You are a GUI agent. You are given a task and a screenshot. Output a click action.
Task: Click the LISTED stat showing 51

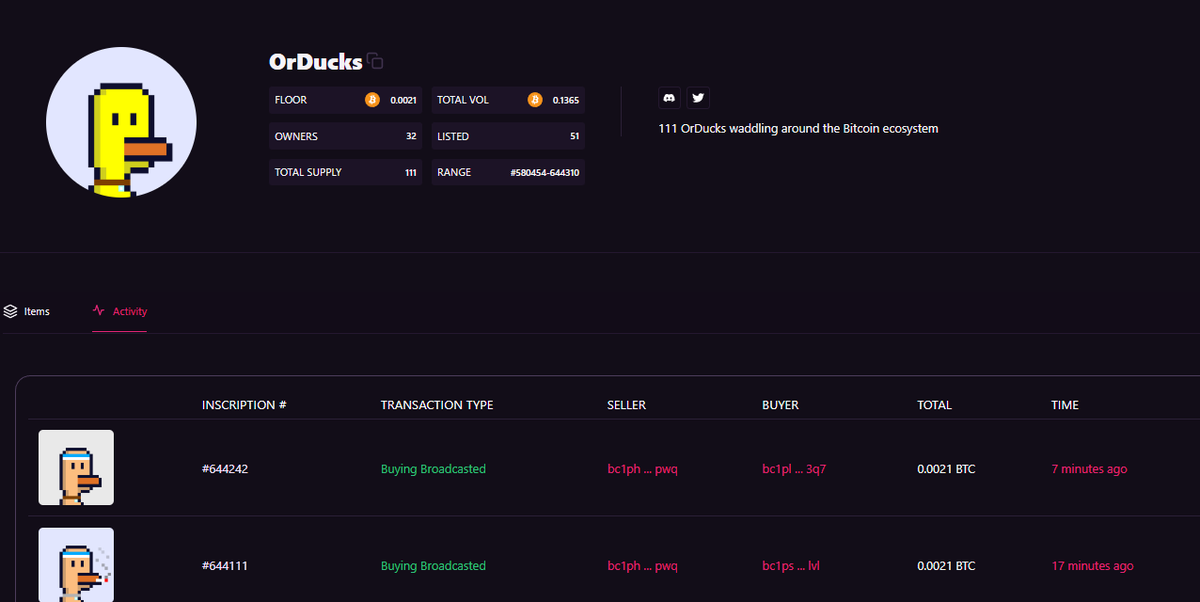pos(508,136)
